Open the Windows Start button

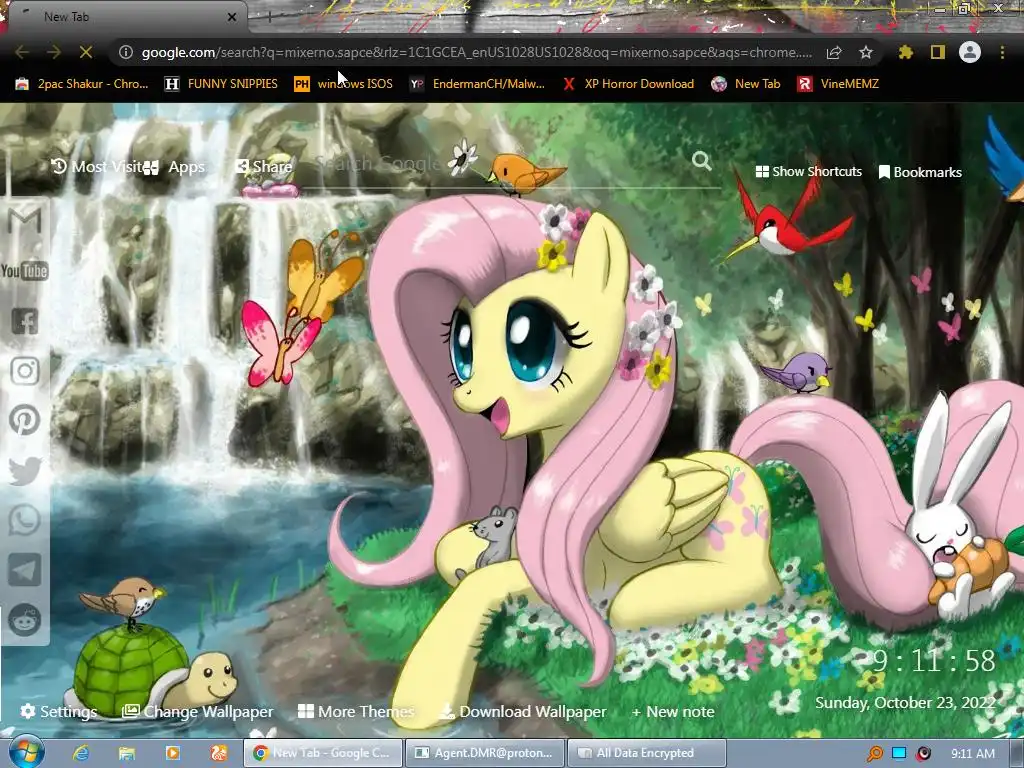click(26, 752)
